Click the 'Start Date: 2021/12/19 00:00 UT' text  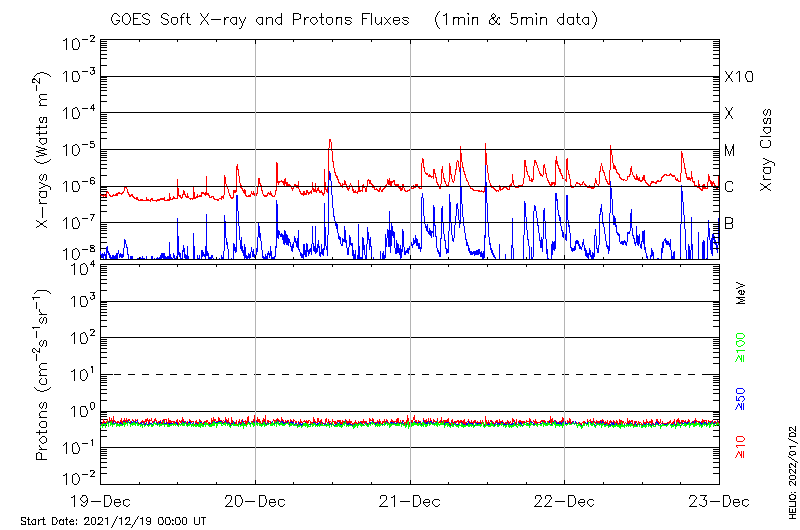point(113,521)
